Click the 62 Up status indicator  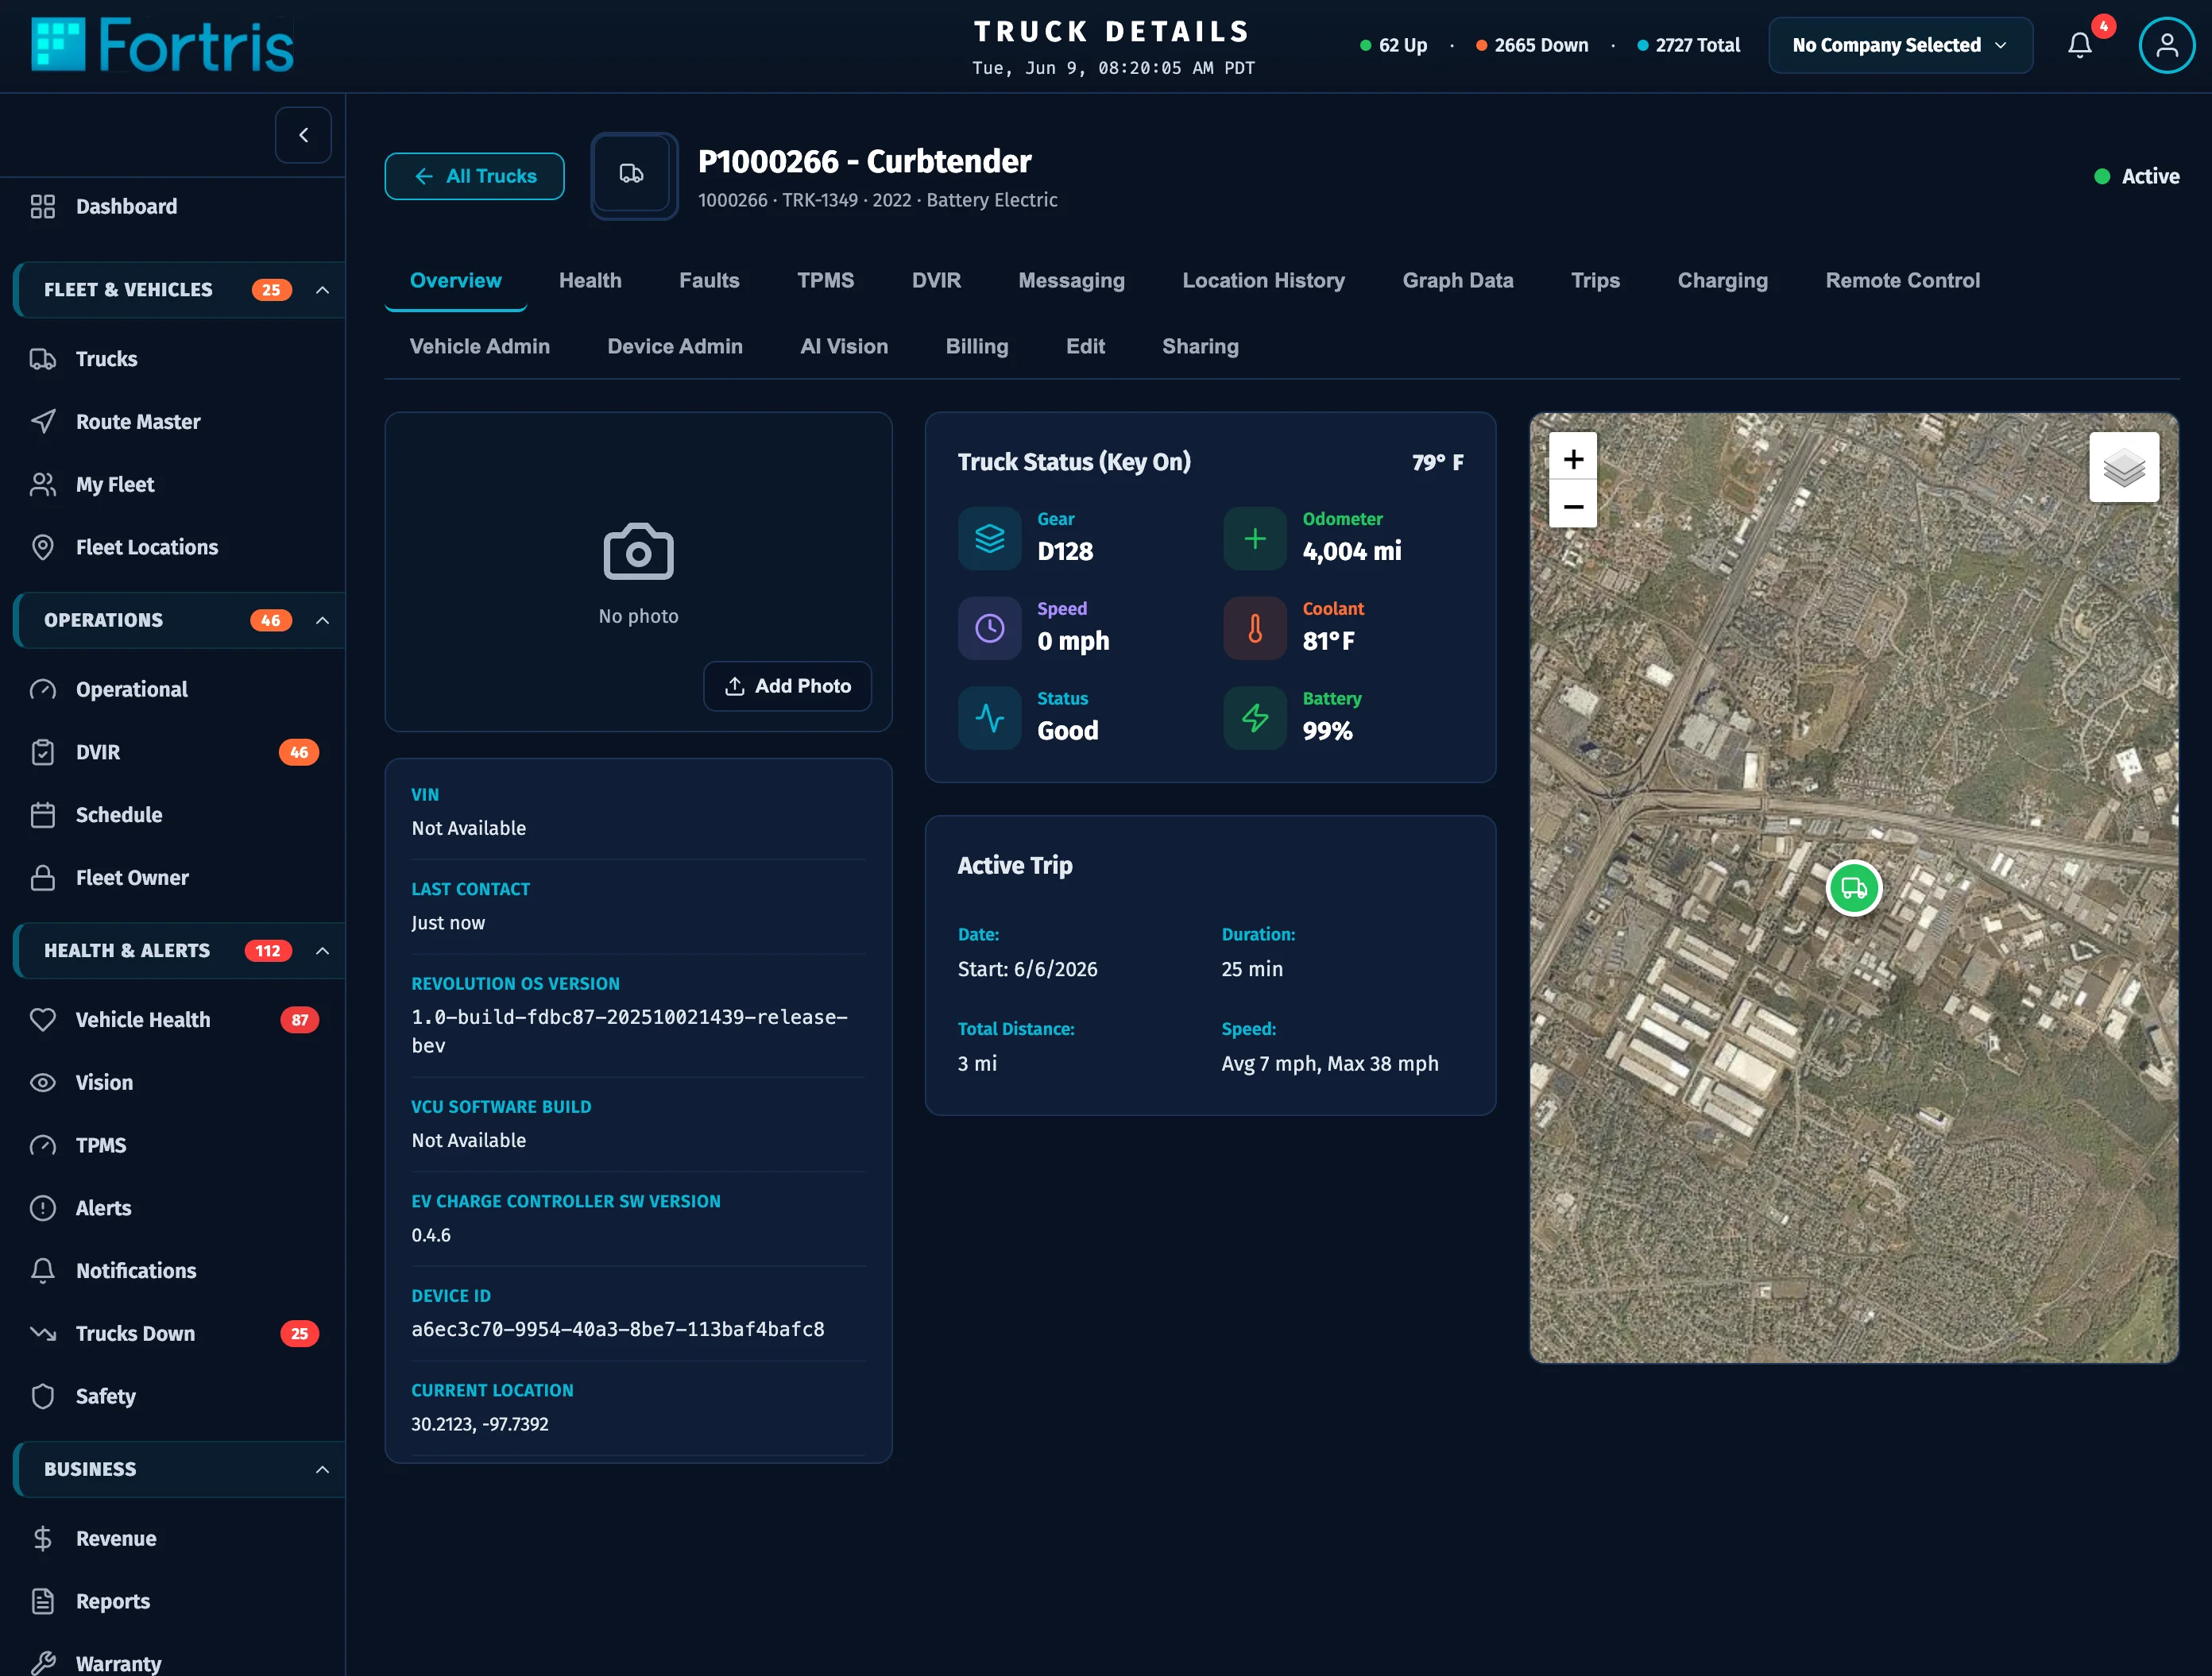(1393, 45)
